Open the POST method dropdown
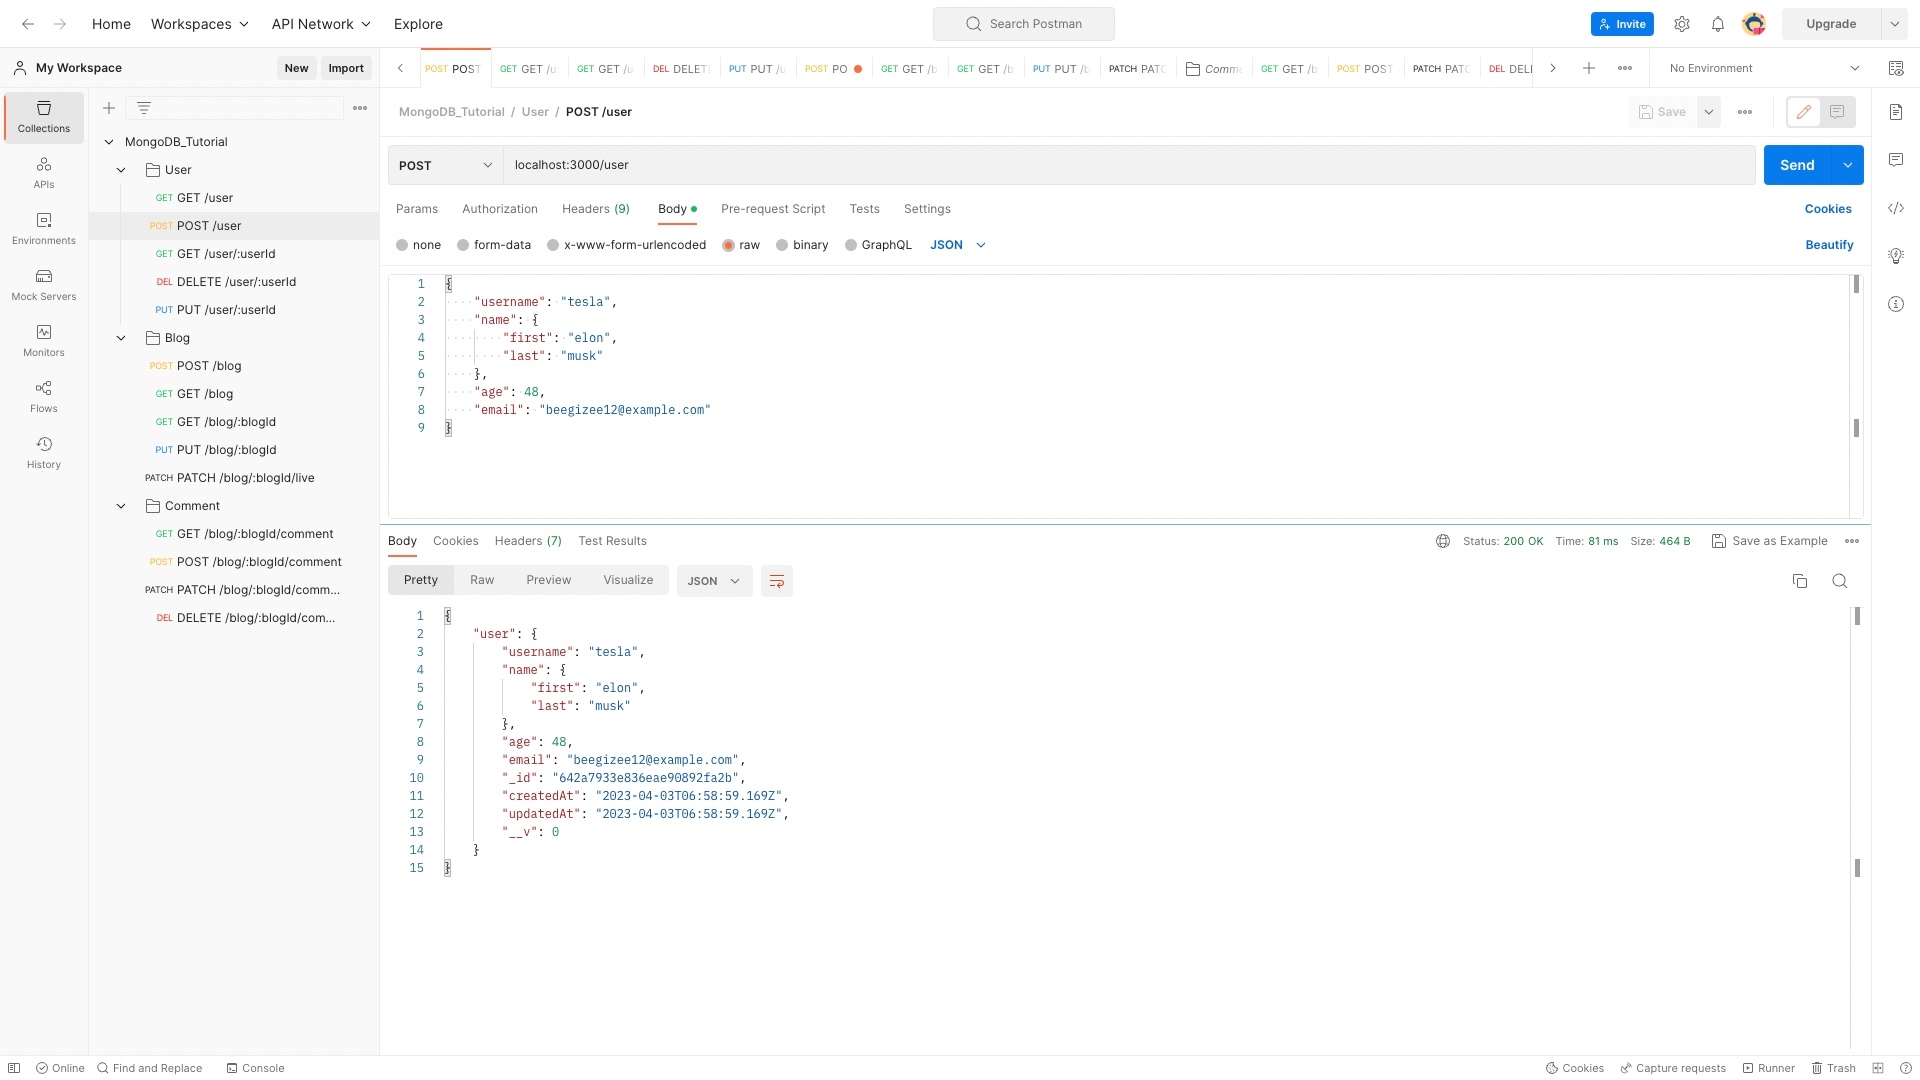The height and width of the screenshot is (1080, 1920). (445, 165)
